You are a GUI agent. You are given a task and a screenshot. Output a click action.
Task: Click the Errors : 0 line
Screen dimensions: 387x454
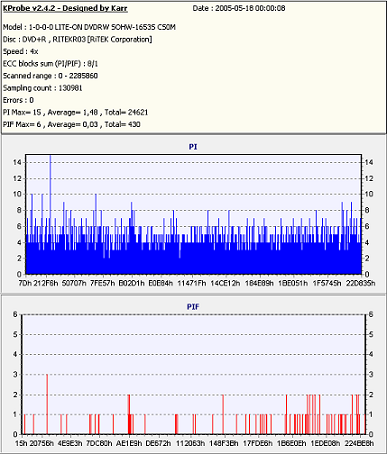click(18, 100)
